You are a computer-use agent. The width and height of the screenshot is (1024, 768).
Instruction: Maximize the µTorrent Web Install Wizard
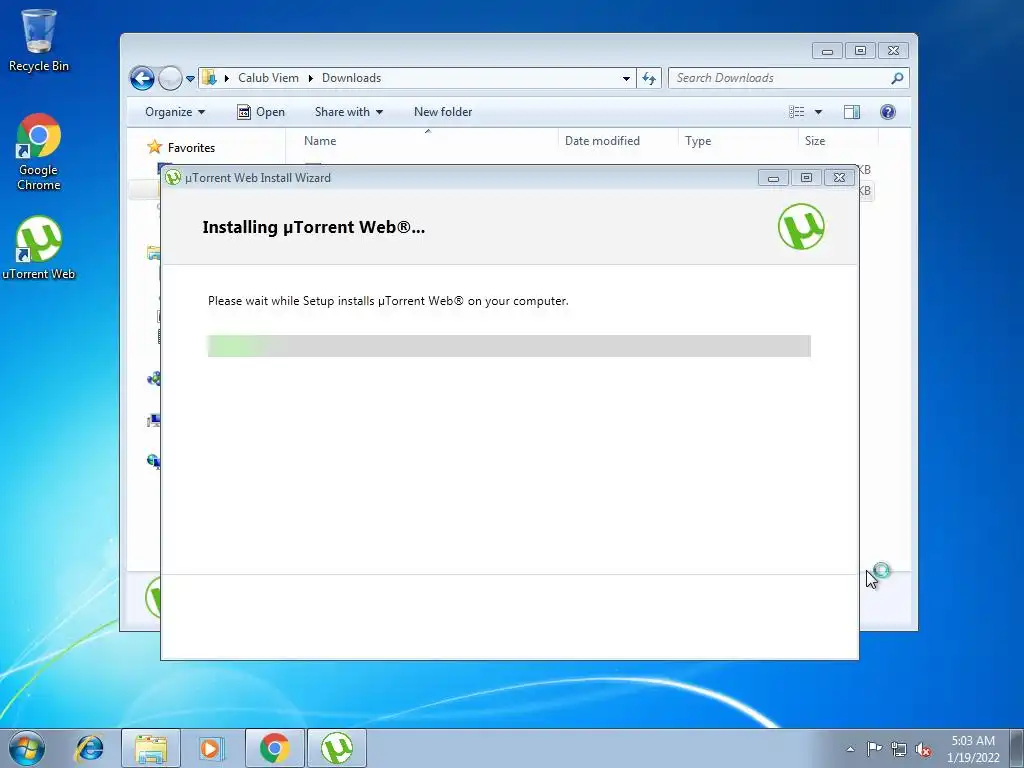click(x=806, y=178)
